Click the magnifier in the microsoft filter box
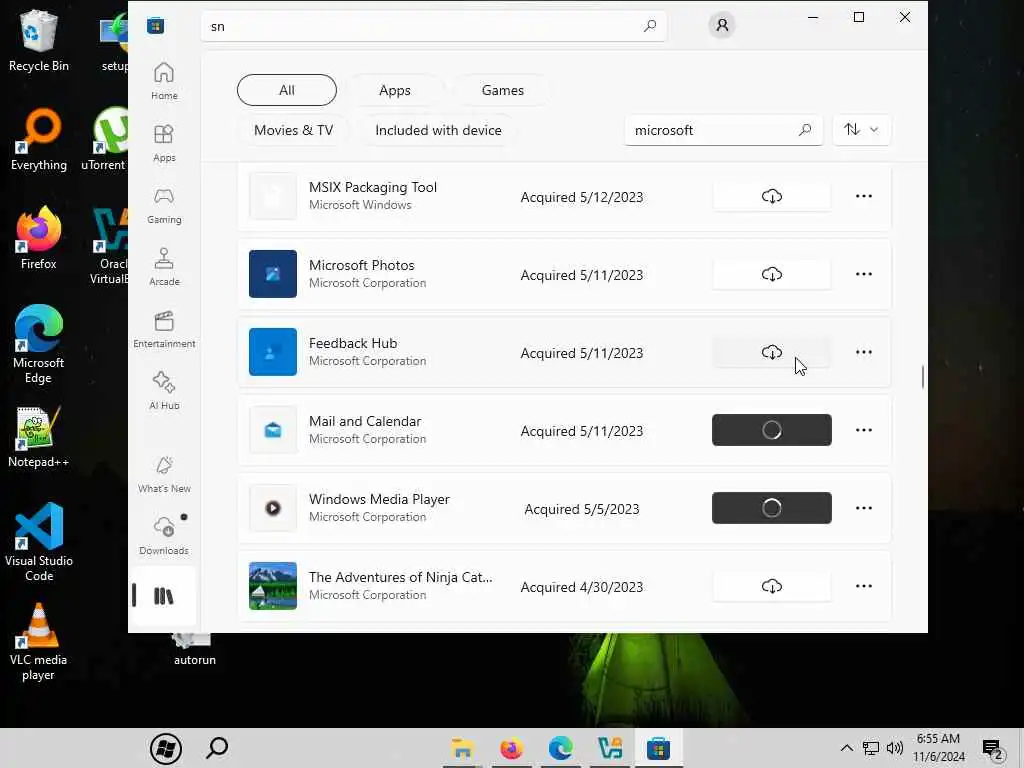This screenshot has width=1024, height=768. (805, 130)
